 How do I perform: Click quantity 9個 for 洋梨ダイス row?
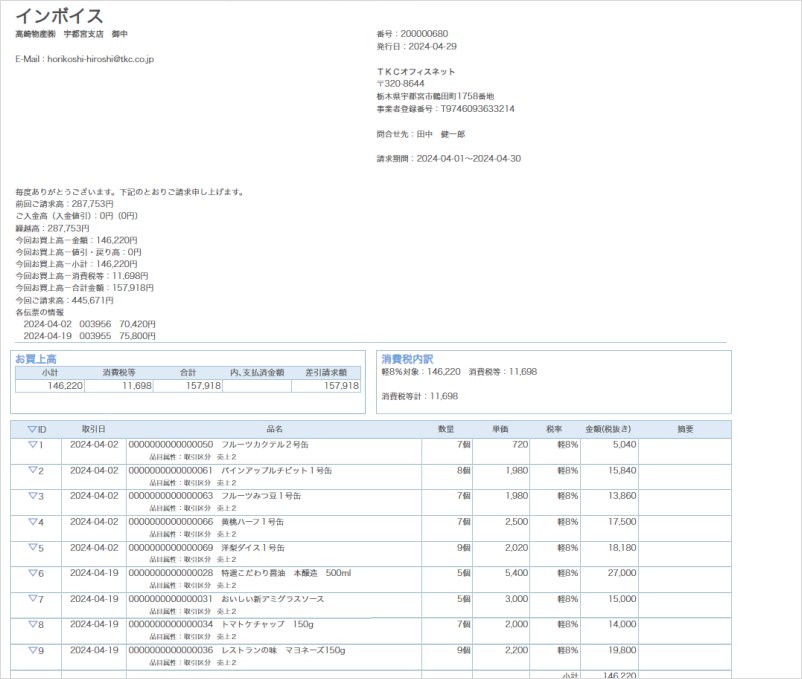coord(464,548)
